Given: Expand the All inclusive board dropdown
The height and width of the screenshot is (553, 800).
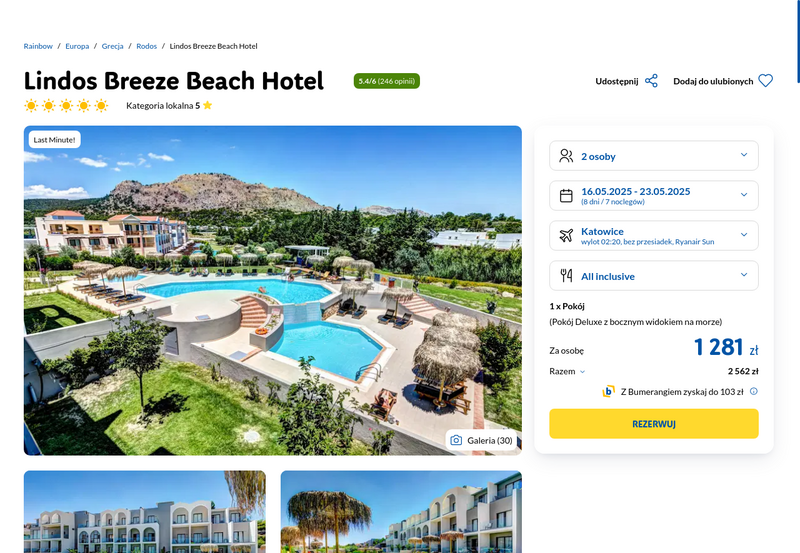Looking at the screenshot, I should click(x=654, y=275).
